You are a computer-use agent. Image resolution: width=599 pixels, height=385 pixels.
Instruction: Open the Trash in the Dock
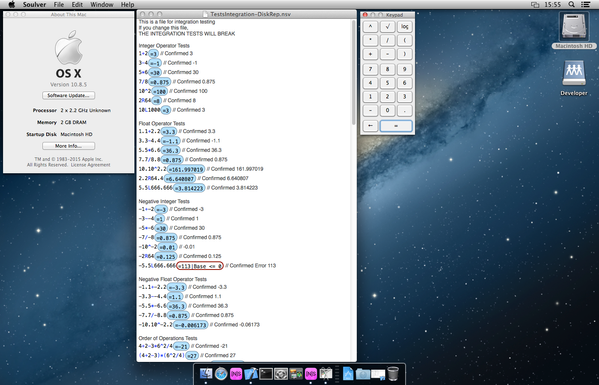pyautogui.click(x=393, y=373)
